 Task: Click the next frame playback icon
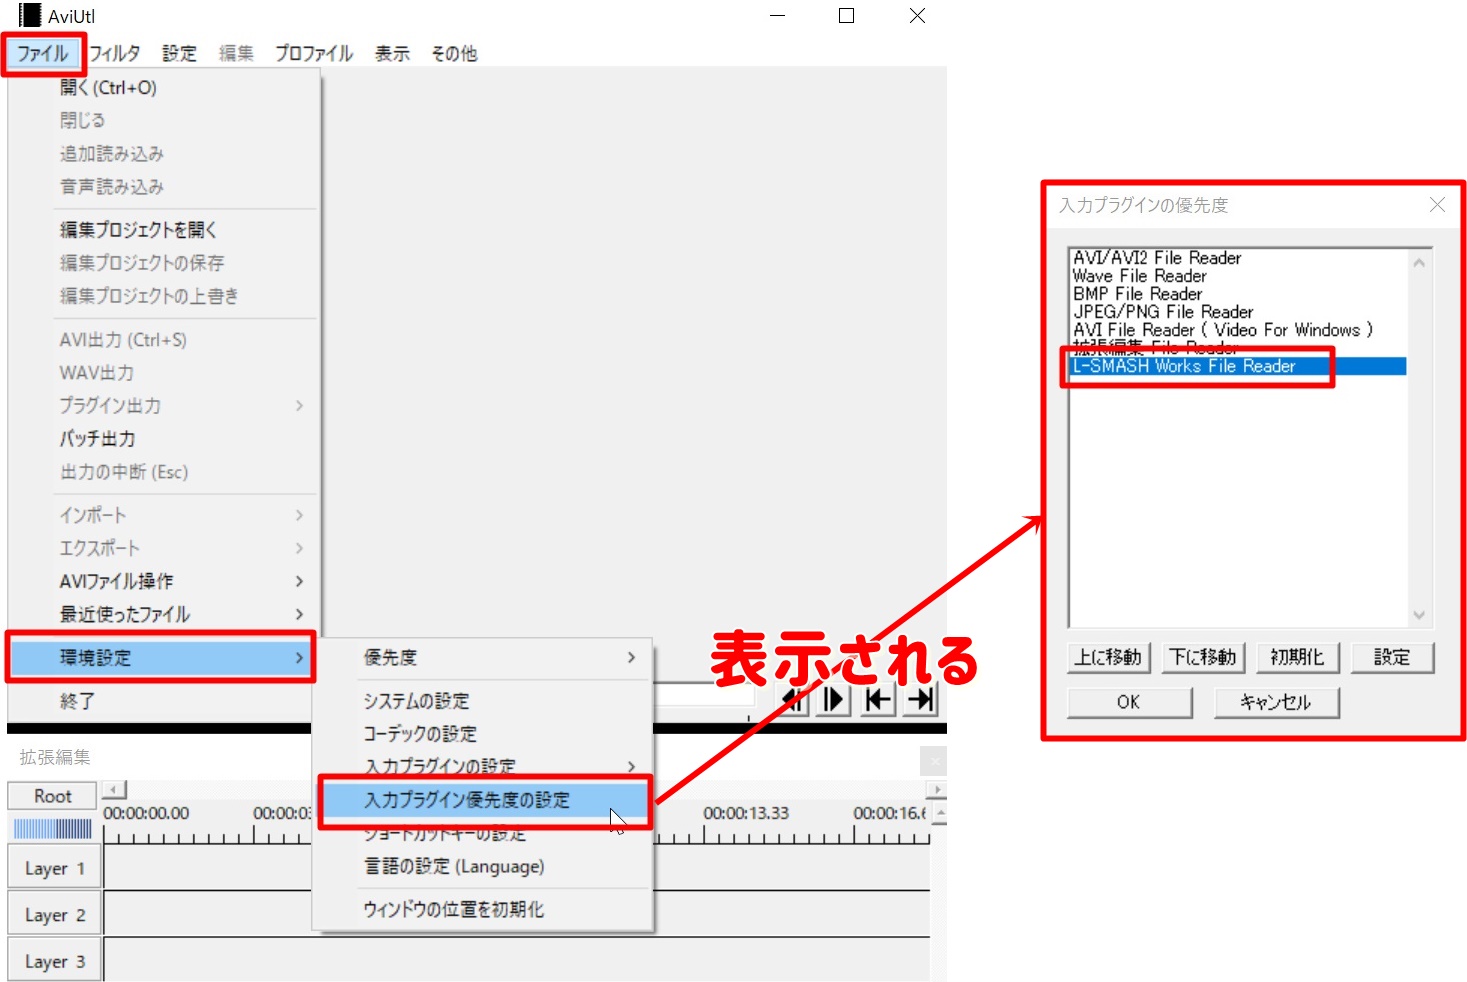(833, 700)
